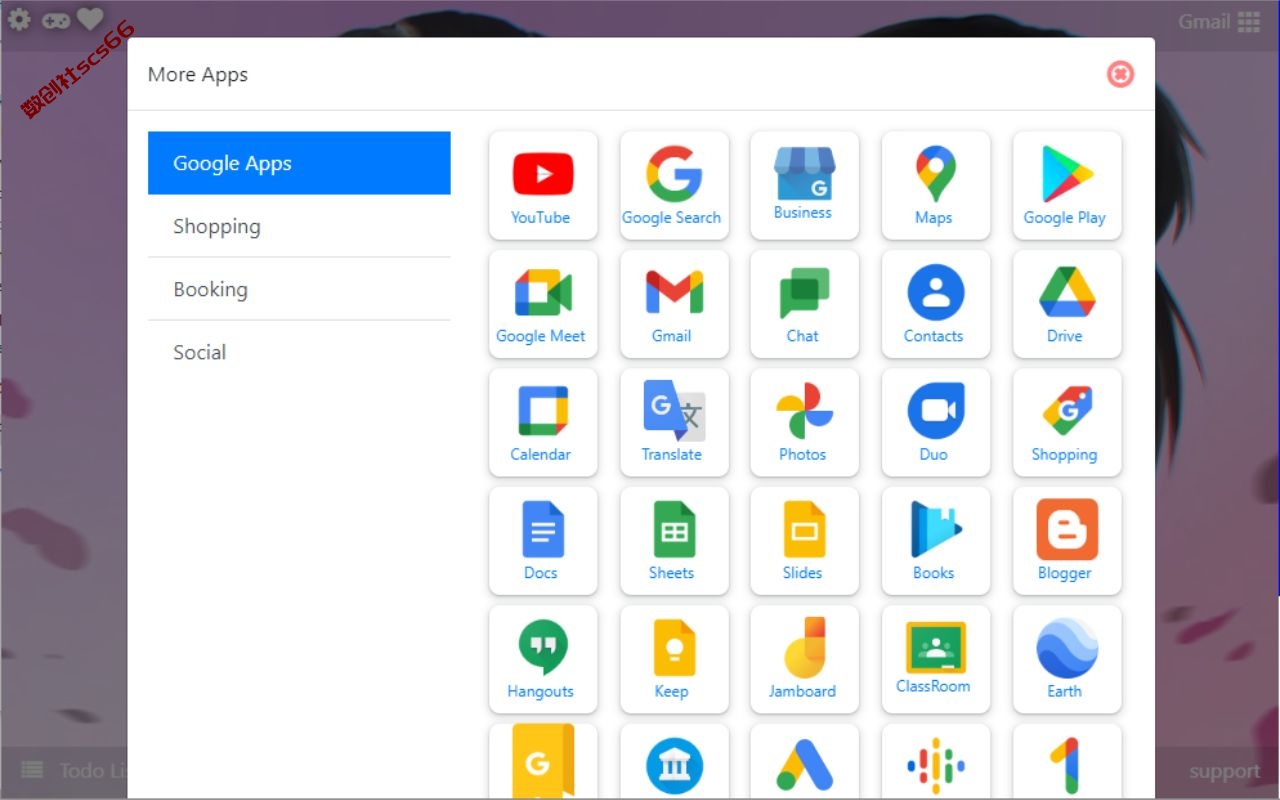Image resolution: width=1280 pixels, height=800 pixels.
Task: Open the Calendar app tile
Action: tap(543, 422)
